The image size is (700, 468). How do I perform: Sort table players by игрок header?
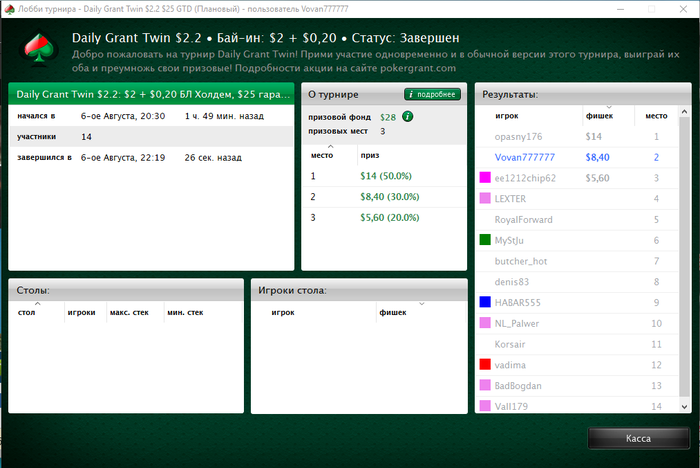tap(283, 312)
